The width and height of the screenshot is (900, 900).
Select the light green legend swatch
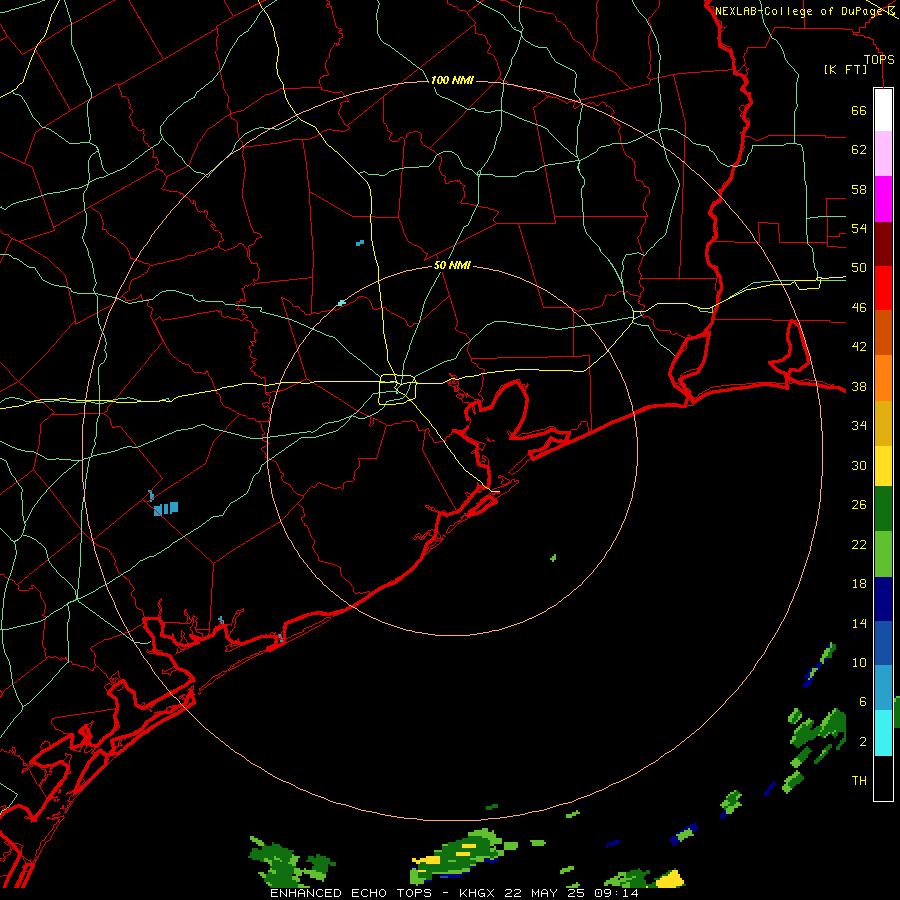883,554
